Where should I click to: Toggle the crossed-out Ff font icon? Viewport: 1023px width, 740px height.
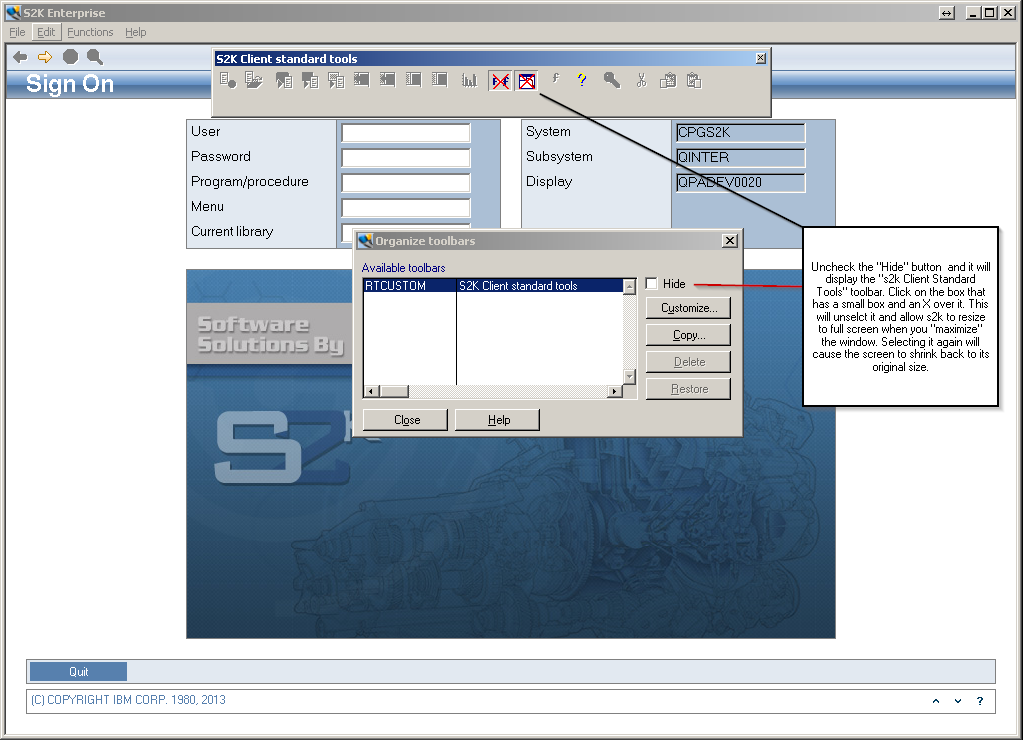[500, 82]
